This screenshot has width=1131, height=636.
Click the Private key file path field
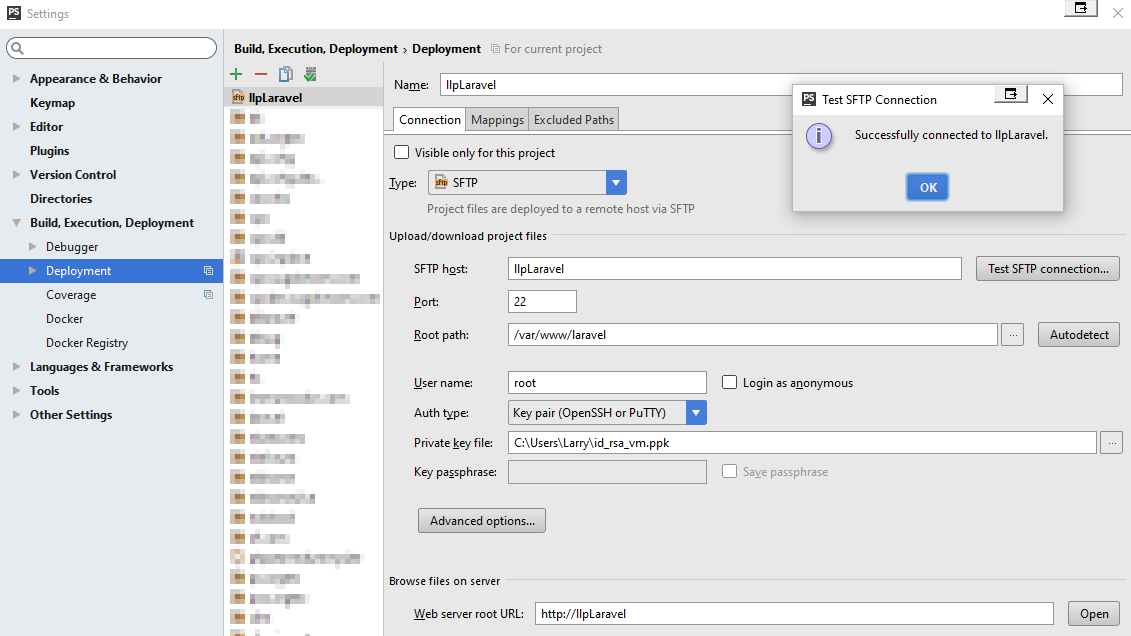click(802, 443)
